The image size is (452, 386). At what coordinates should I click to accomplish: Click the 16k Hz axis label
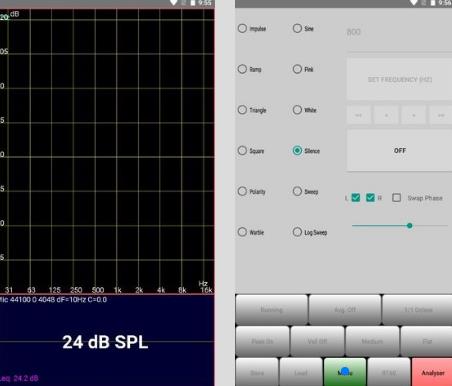click(206, 290)
